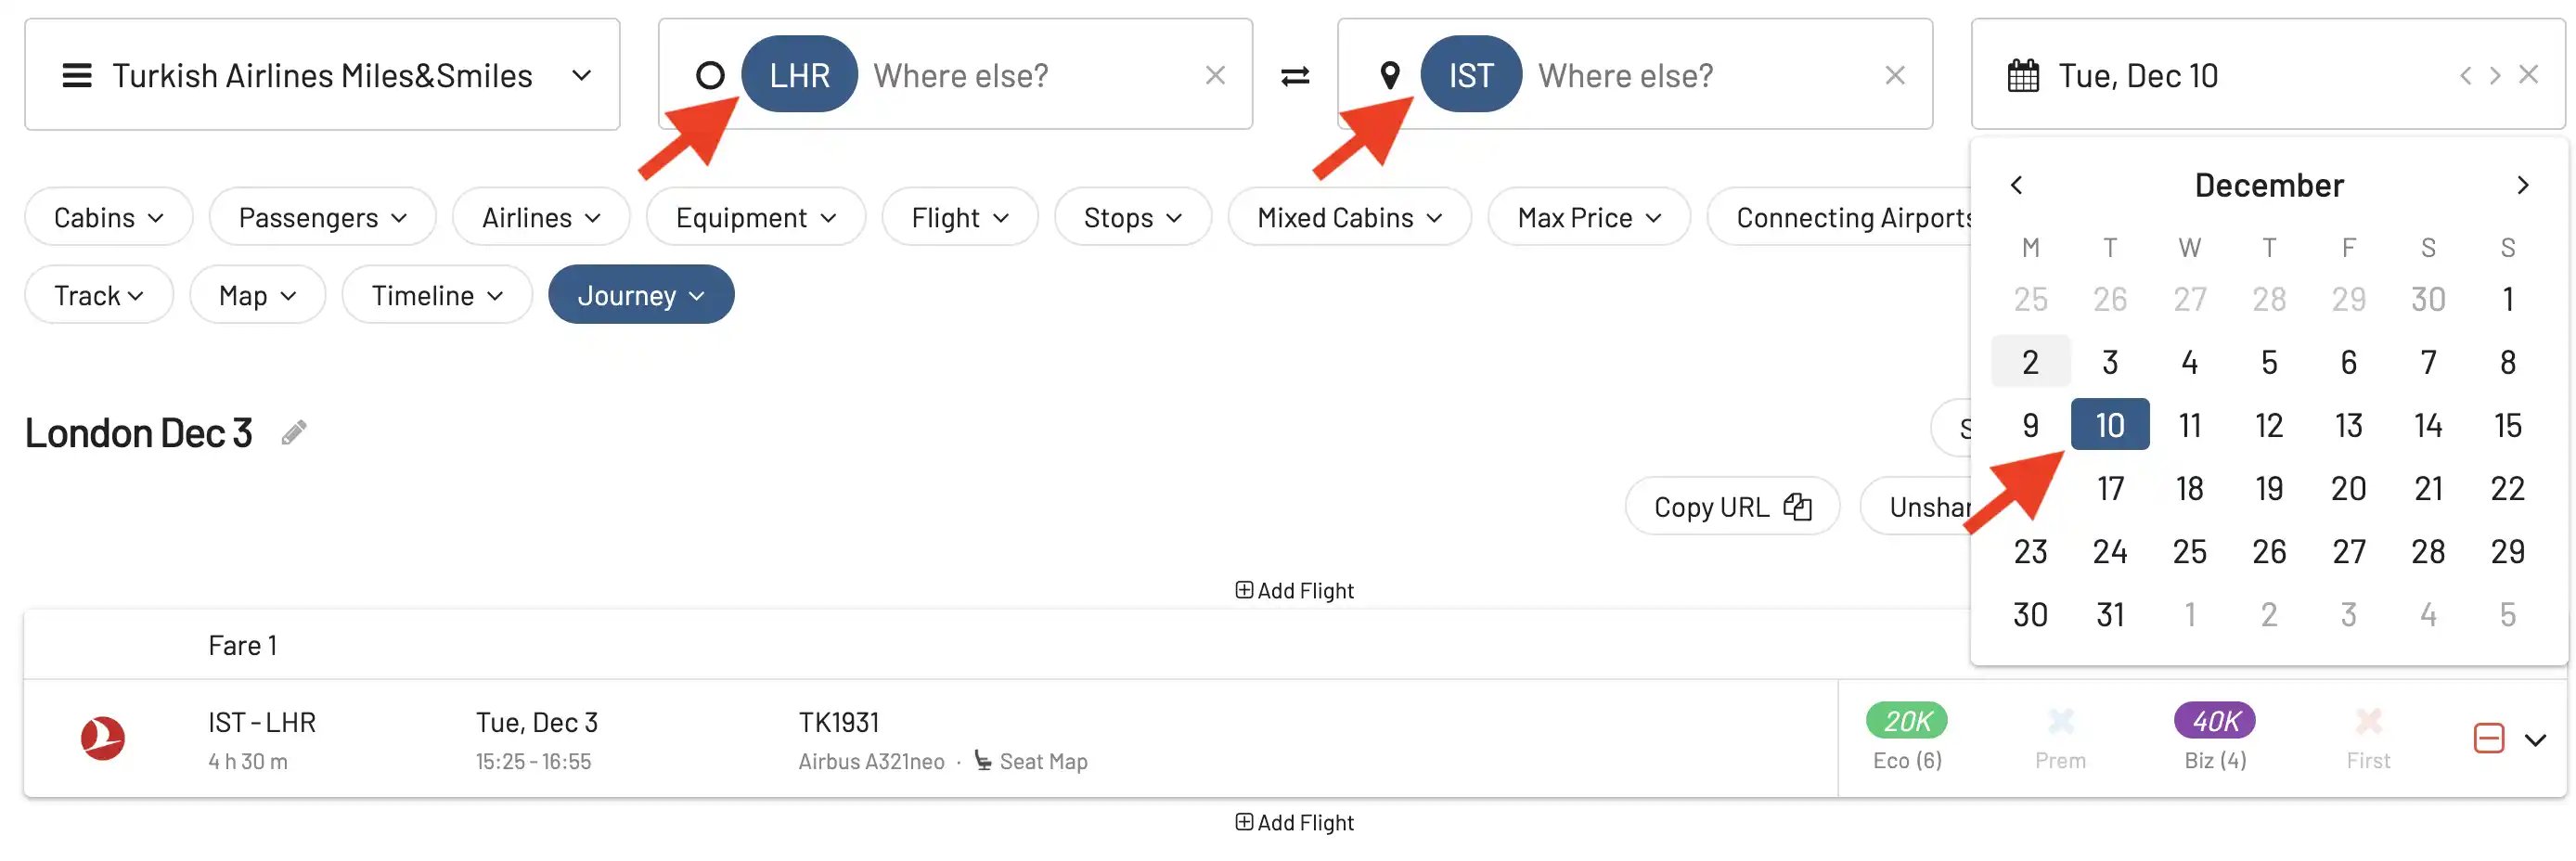The image size is (2576, 861).
Task: Expand the Flight filter
Action: click(x=960, y=217)
